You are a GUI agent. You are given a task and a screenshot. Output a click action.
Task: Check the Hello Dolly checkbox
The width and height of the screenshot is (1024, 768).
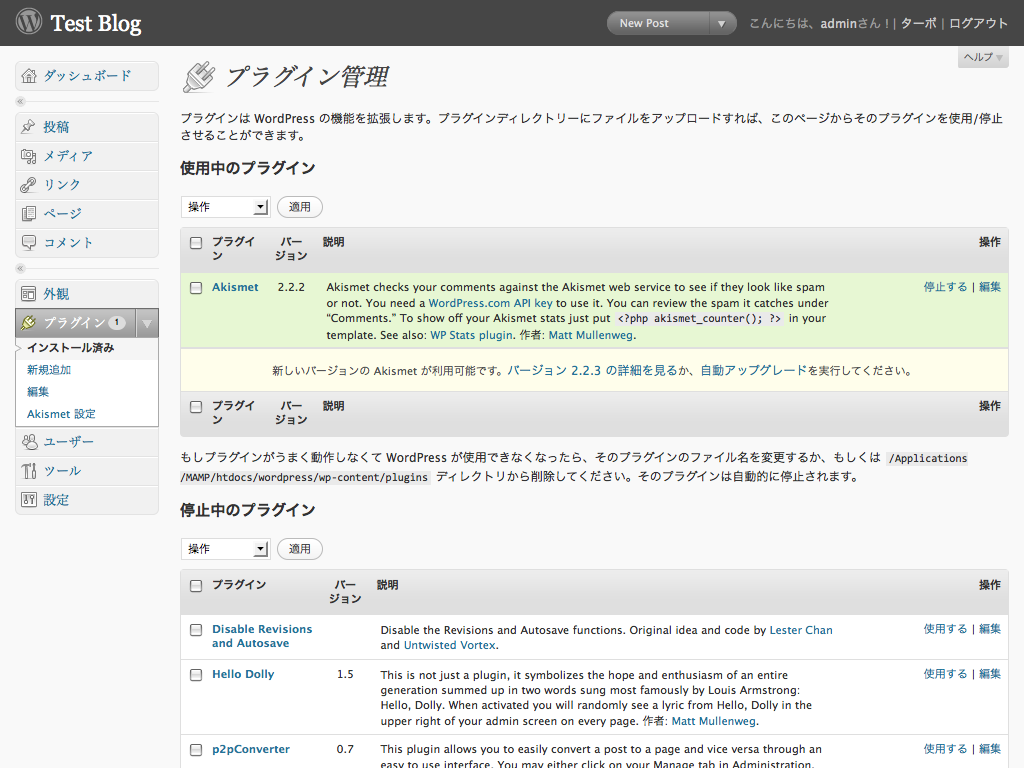[196, 675]
